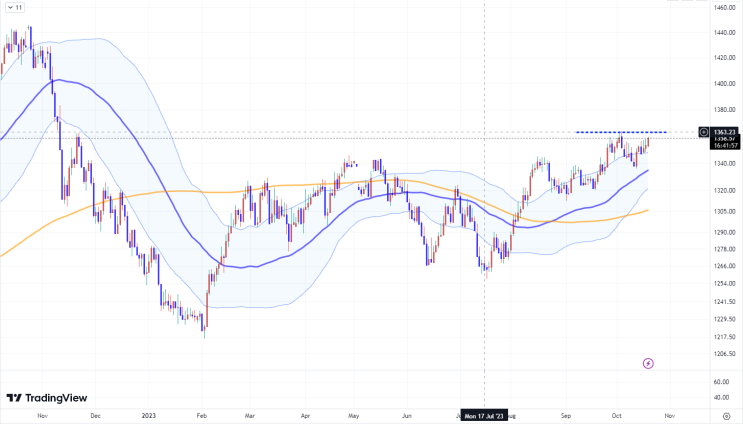Viewport: 743px width, 424px height.
Task: Click the 1420.00 price axis label
Action: [725, 58]
